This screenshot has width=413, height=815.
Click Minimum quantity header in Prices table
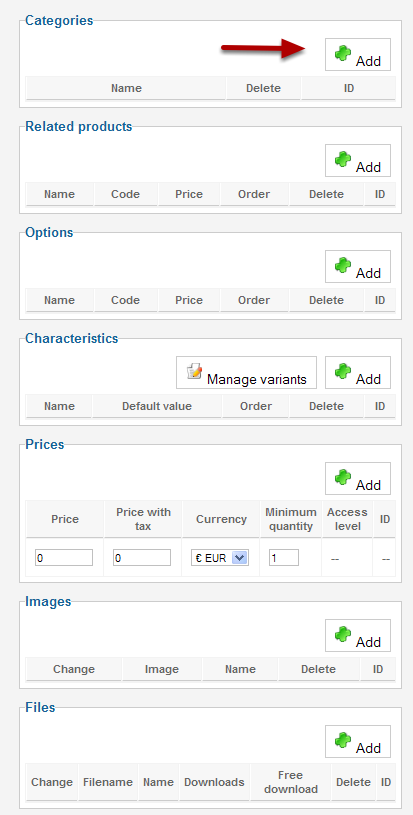[290, 519]
